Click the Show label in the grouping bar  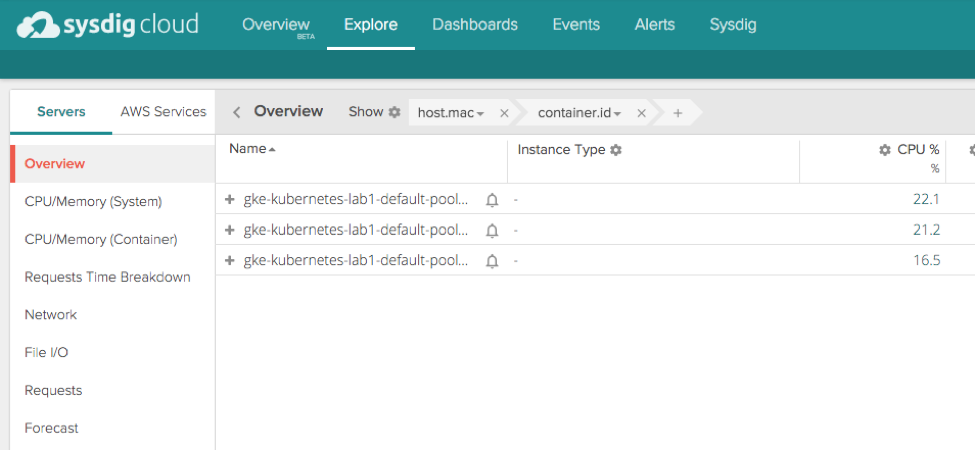point(366,112)
